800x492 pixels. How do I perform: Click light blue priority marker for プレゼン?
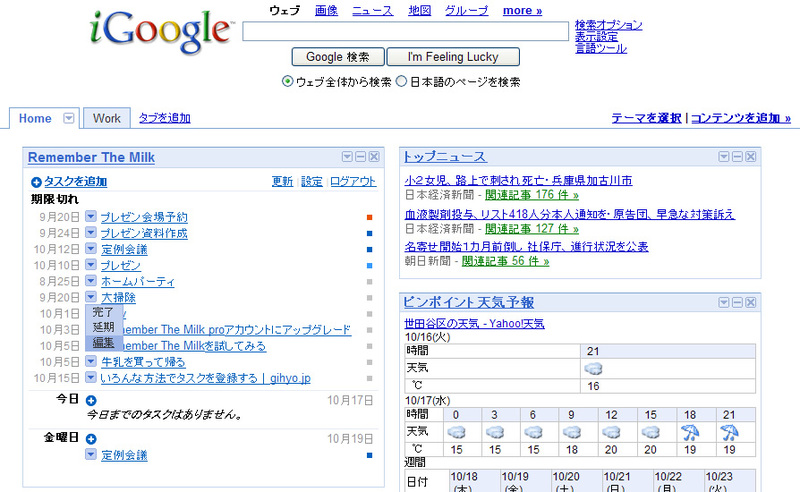tap(369, 265)
